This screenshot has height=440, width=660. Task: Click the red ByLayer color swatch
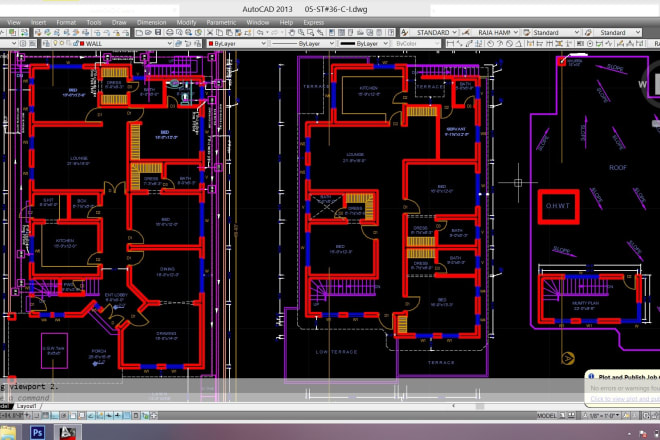[x=211, y=43]
